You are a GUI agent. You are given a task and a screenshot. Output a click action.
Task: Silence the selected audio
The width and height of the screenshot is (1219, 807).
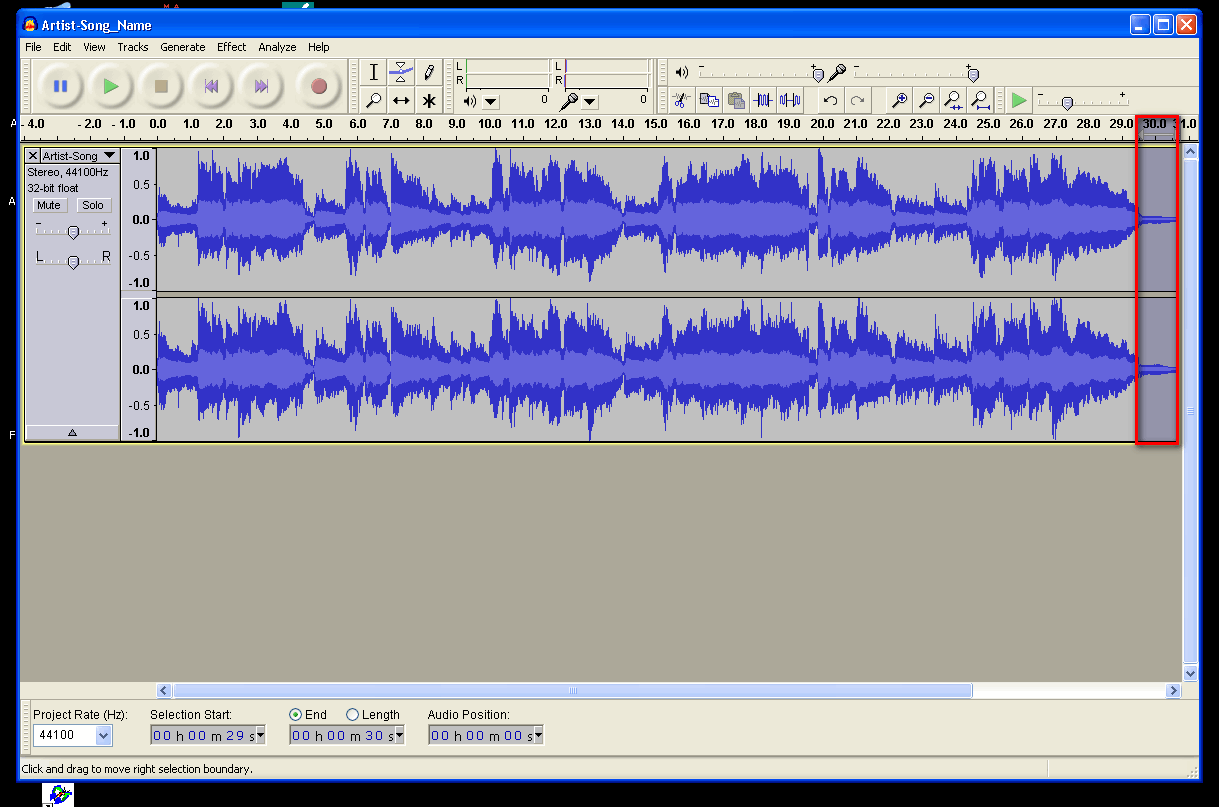point(790,100)
